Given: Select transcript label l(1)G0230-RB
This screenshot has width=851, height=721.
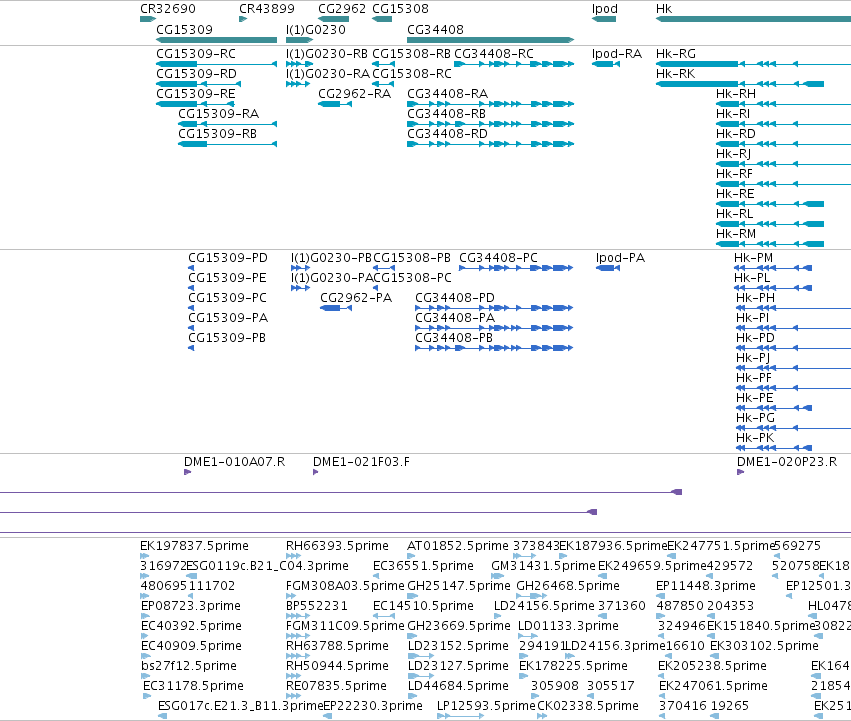Looking at the screenshot, I should [327, 54].
